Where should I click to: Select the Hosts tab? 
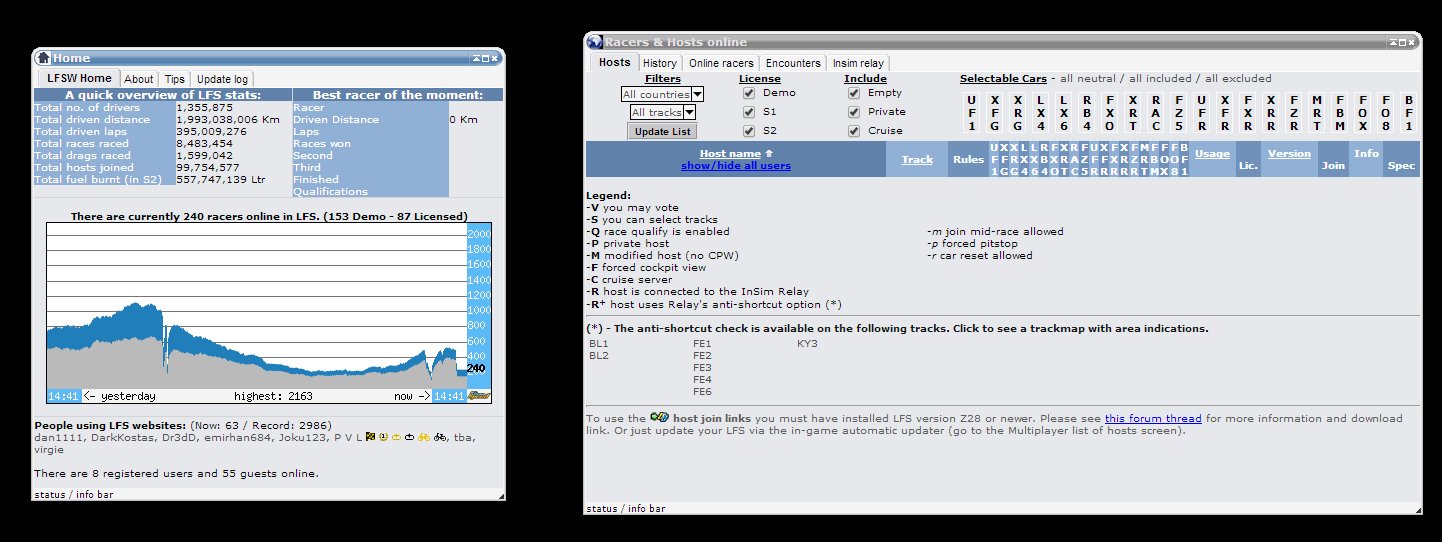(614, 62)
